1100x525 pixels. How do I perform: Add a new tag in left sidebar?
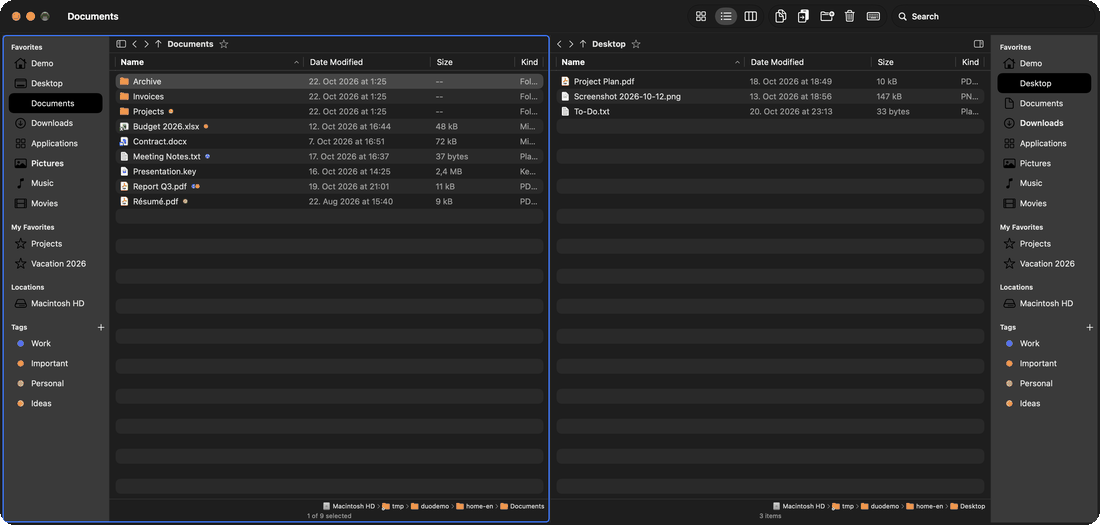100,328
